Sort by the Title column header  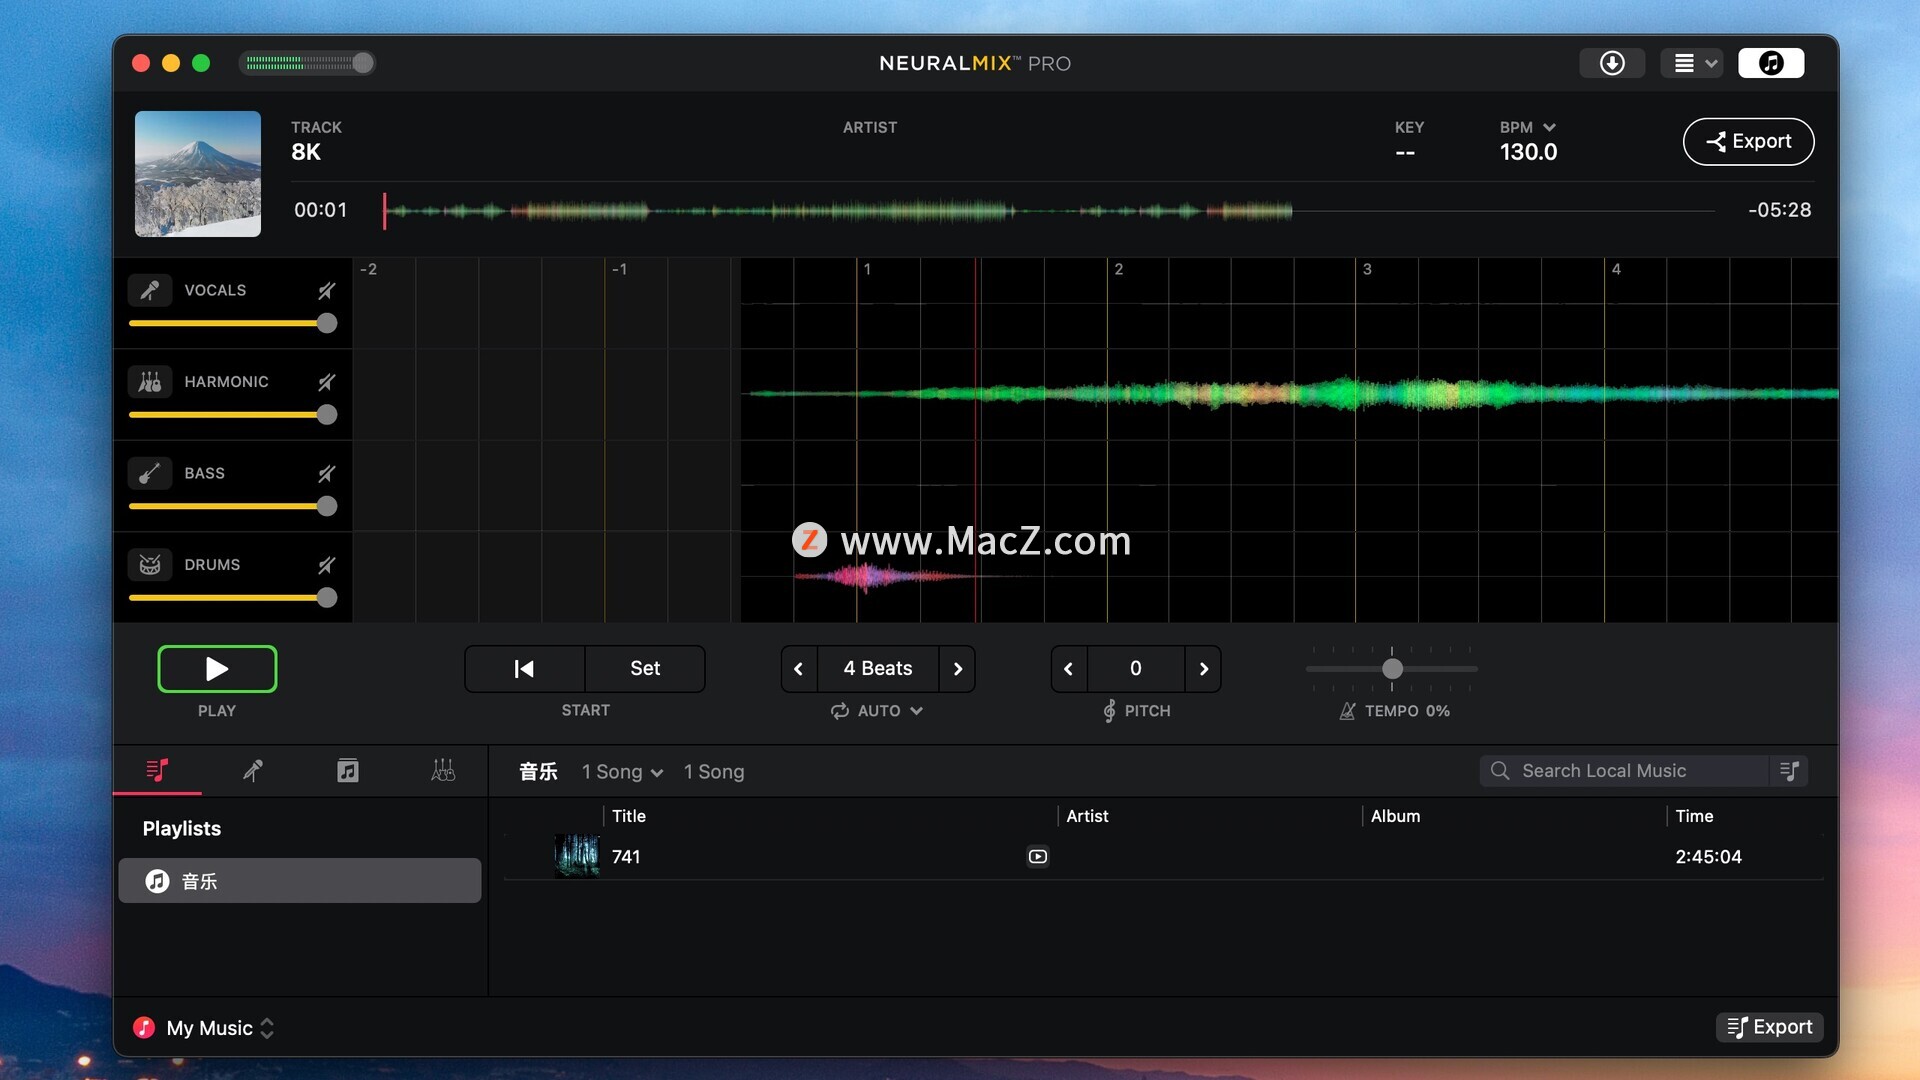click(x=629, y=816)
